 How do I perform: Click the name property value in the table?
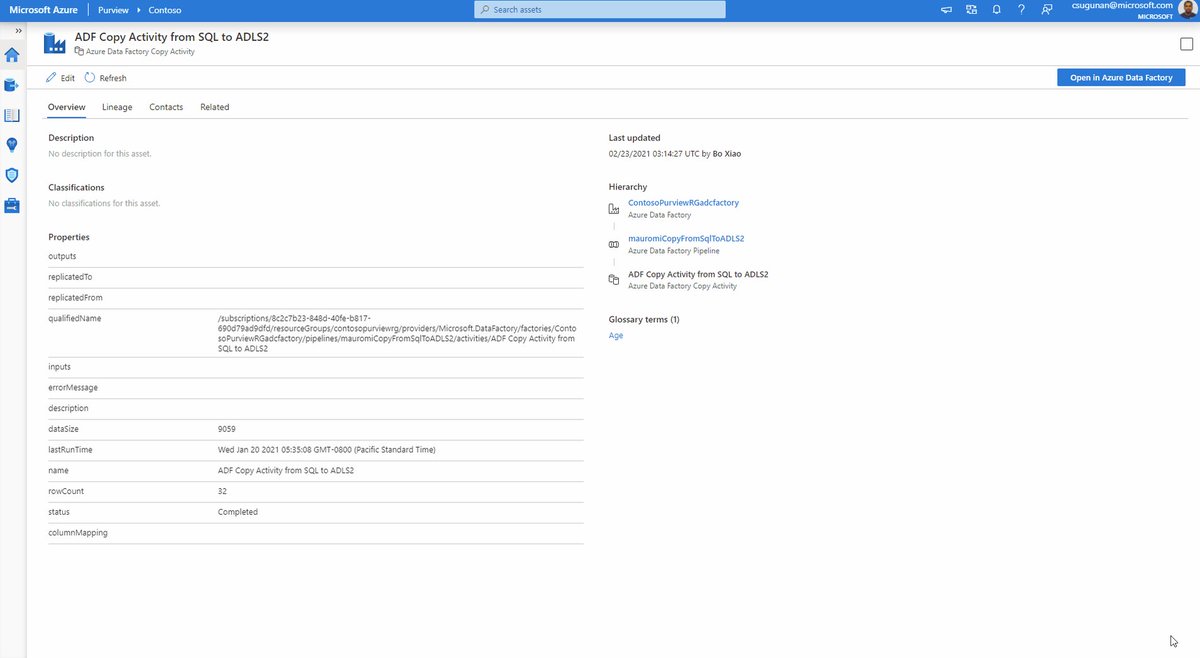tap(286, 470)
